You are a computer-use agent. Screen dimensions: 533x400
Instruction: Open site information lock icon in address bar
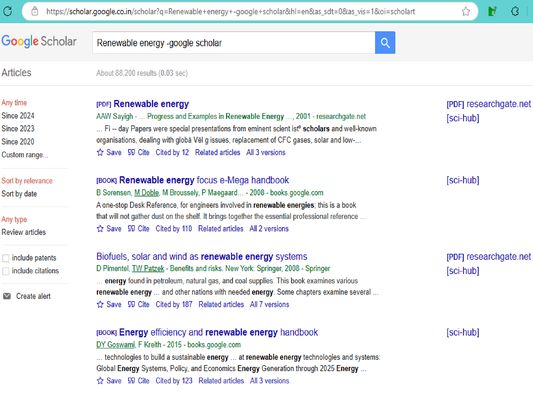[x=35, y=12]
